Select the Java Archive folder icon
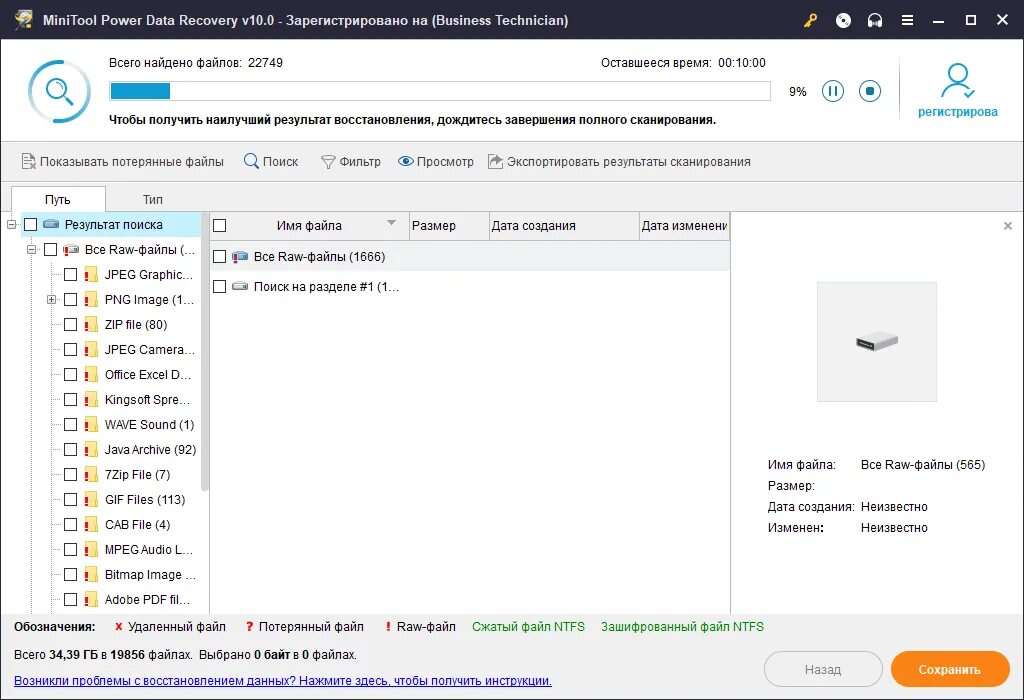This screenshot has width=1024, height=700. point(91,450)
